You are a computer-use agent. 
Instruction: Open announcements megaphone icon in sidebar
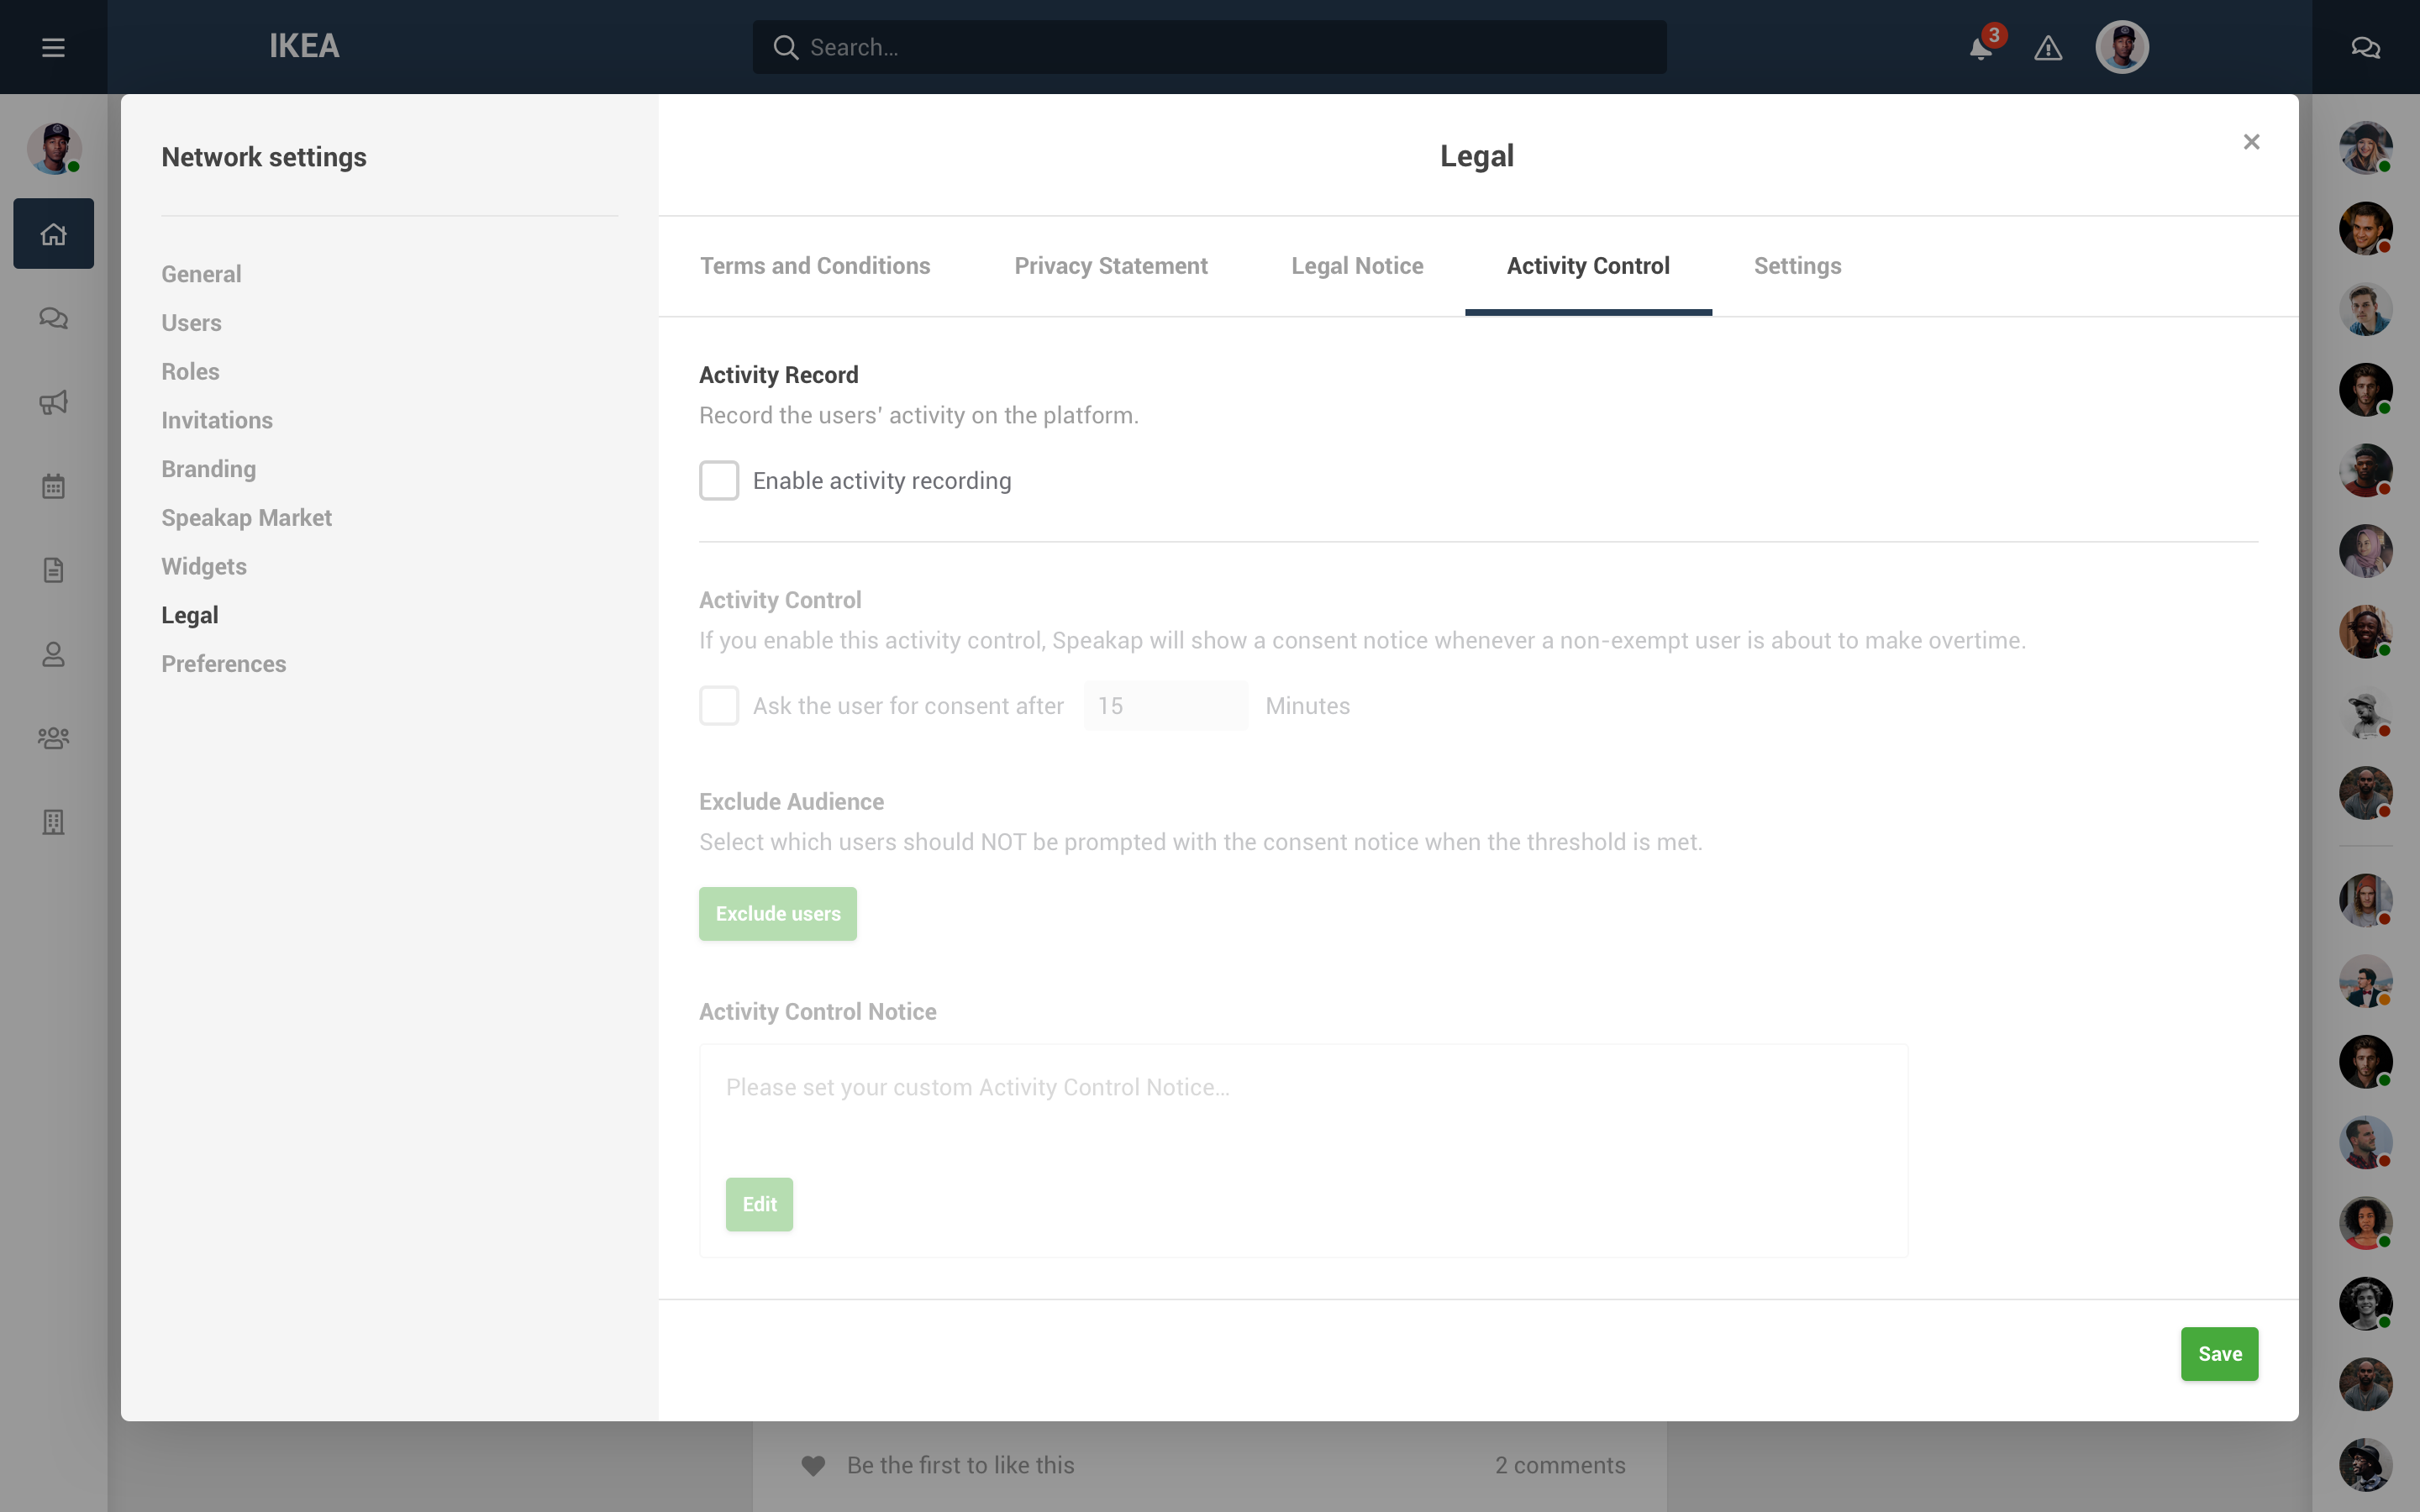coord(53,402)
